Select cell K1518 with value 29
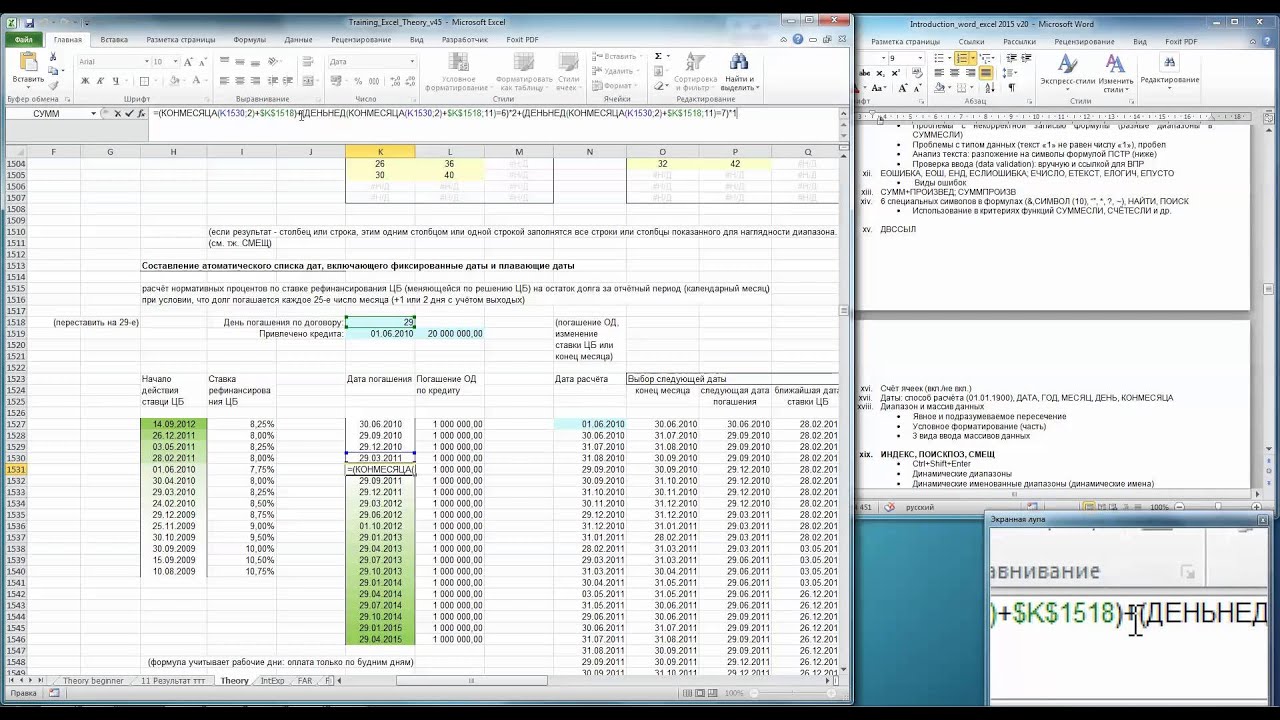1280x720 pixels. point(380,322)
